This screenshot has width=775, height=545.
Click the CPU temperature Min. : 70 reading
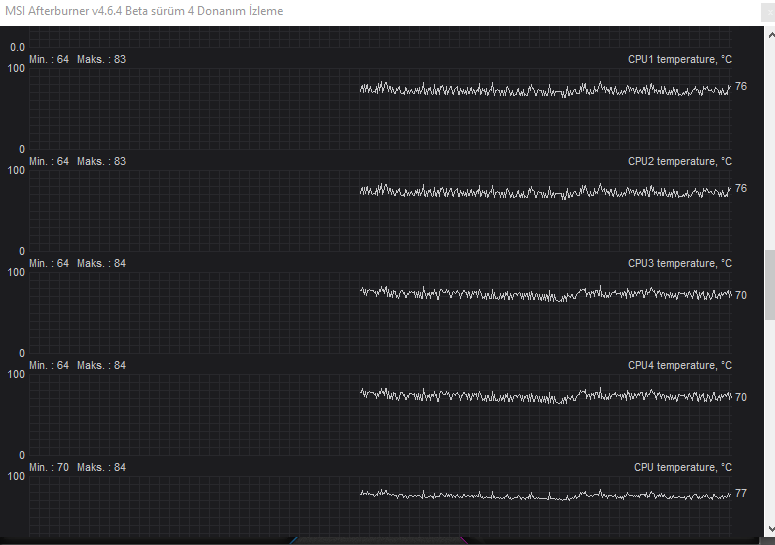[x=49, y=467]
